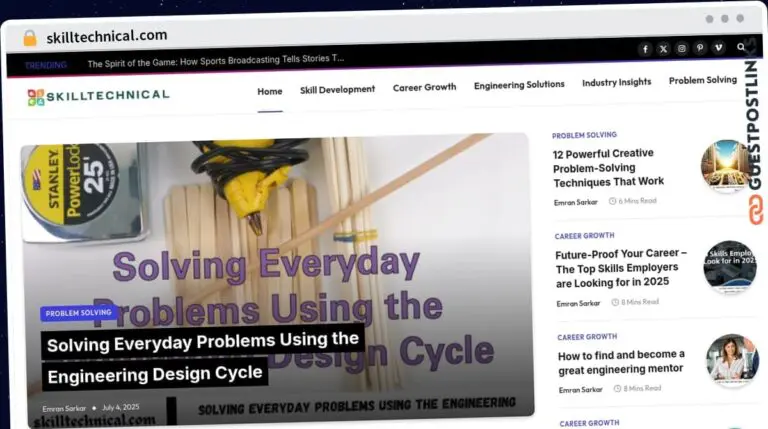
Task: Click the X (Twitter) icon
Action: tap(663, 48)
